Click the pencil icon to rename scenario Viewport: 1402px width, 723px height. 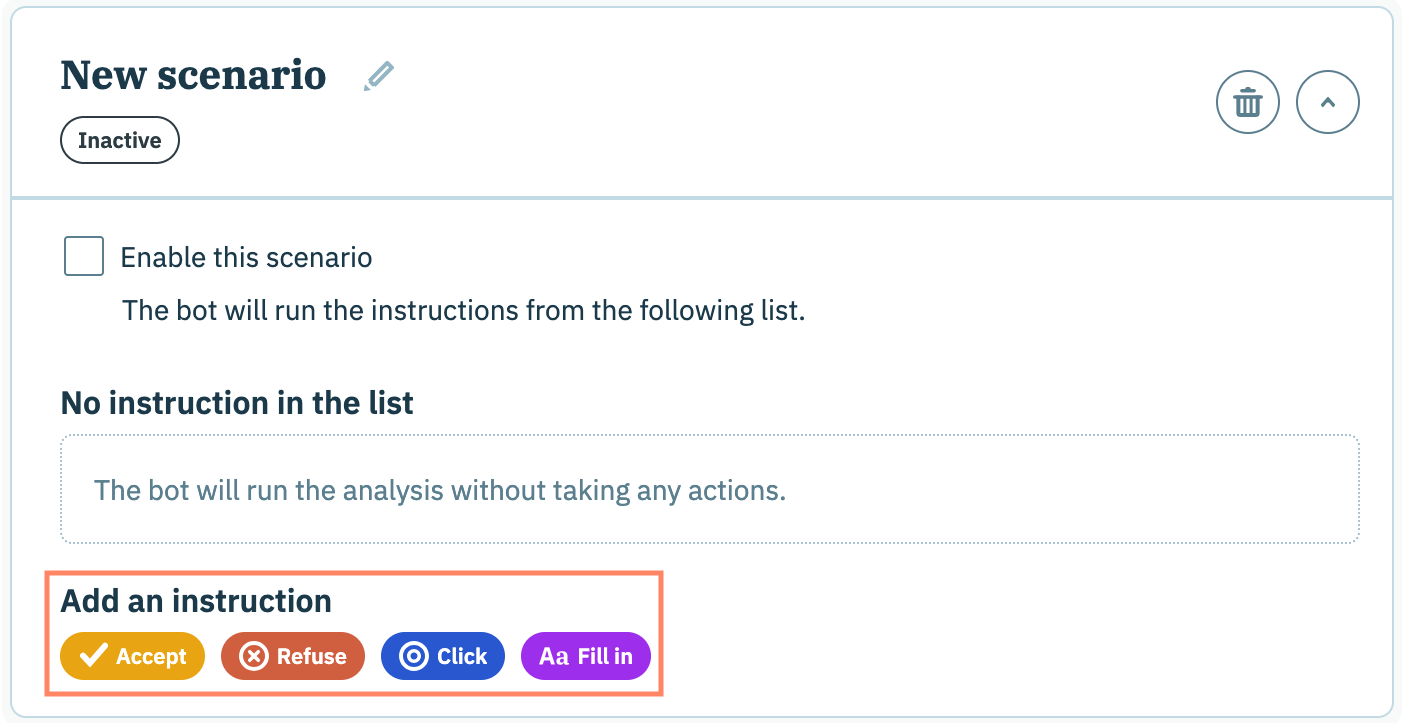[x=379, y=76]
